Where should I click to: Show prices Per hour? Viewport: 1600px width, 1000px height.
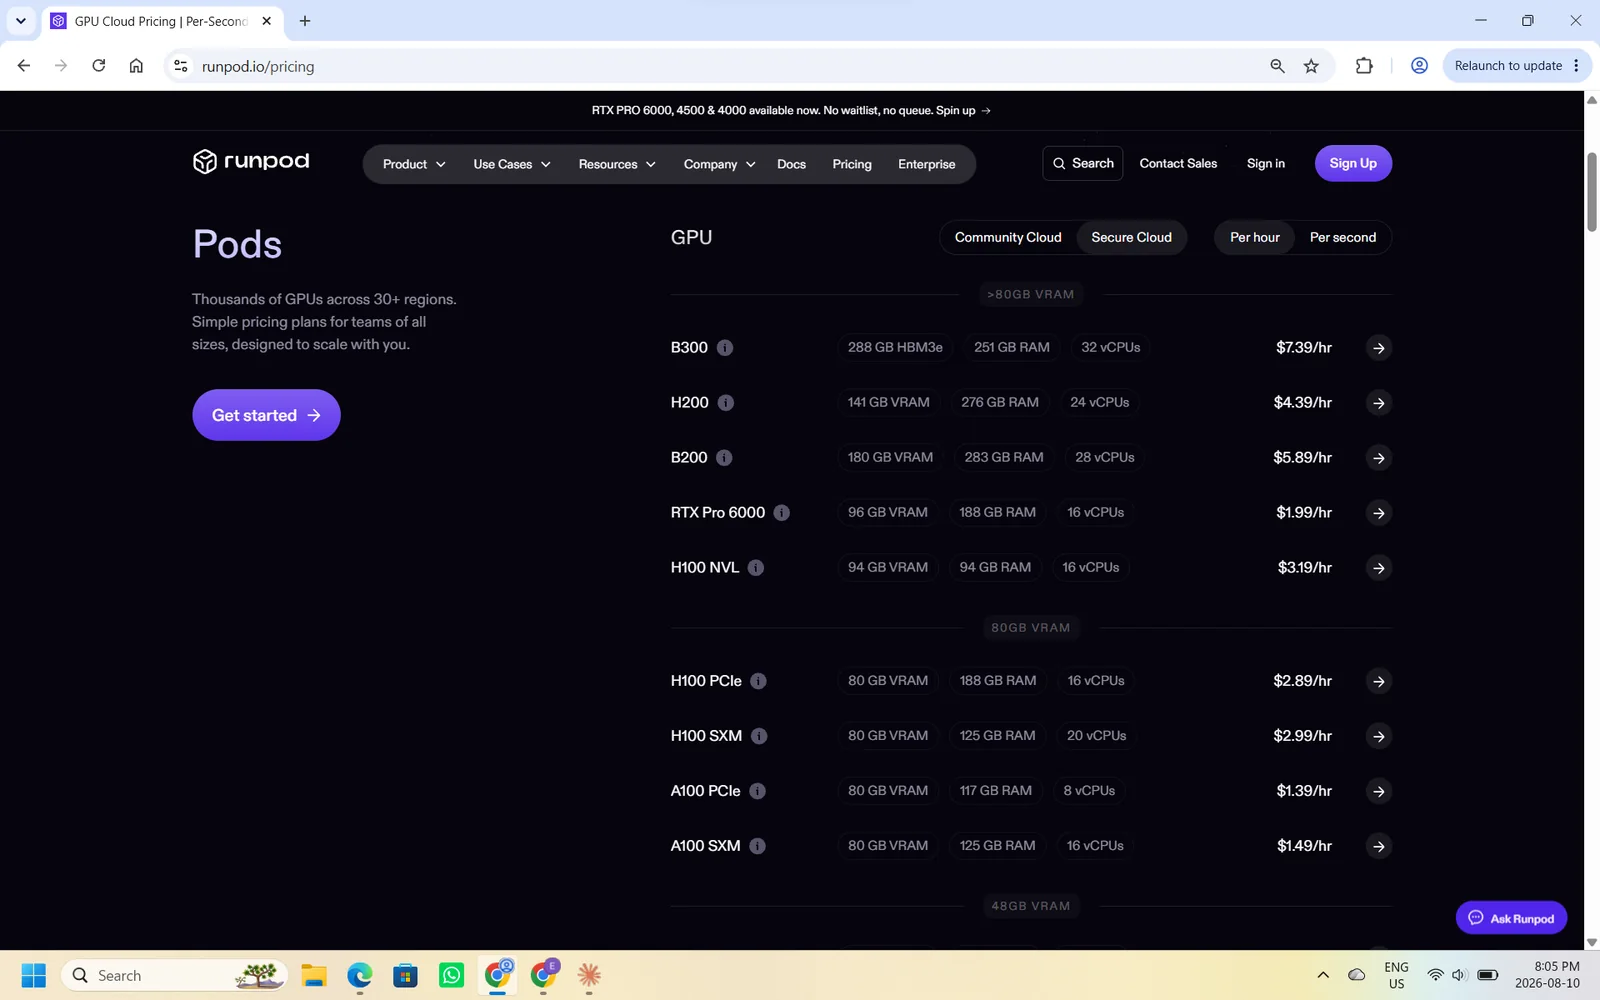[x=1255, y=238]
